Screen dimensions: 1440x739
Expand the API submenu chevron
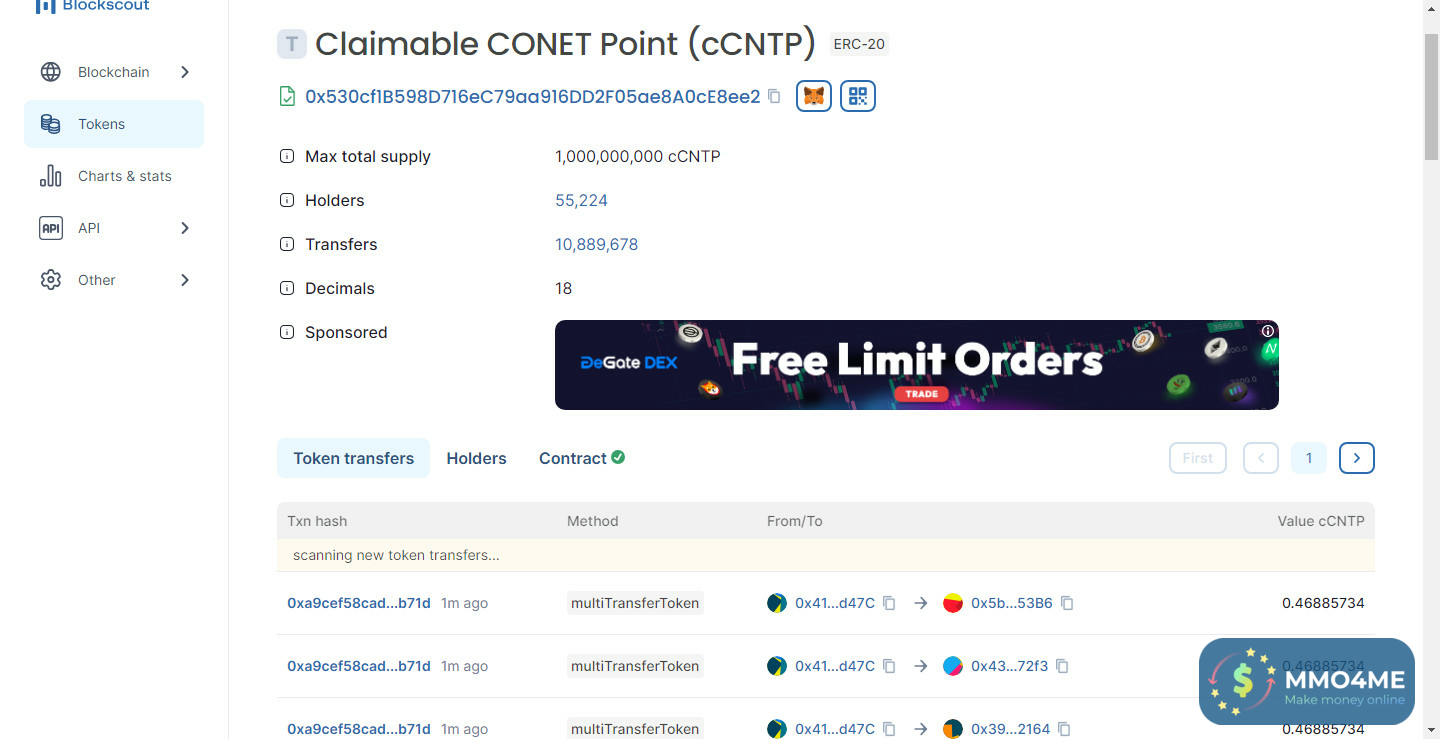(x=185, y=228)
